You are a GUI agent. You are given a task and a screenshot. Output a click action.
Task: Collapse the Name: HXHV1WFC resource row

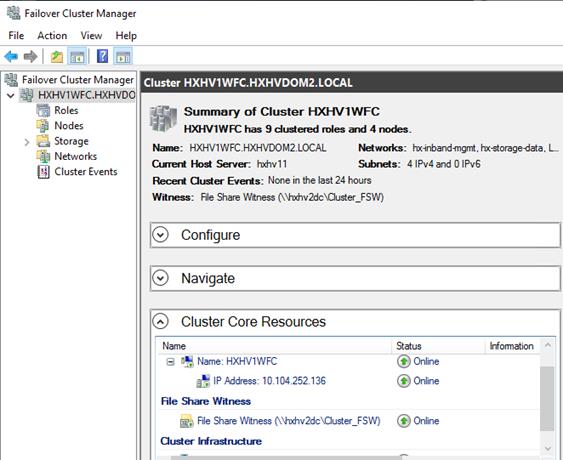pyautogui.click(x=171, y=362)
